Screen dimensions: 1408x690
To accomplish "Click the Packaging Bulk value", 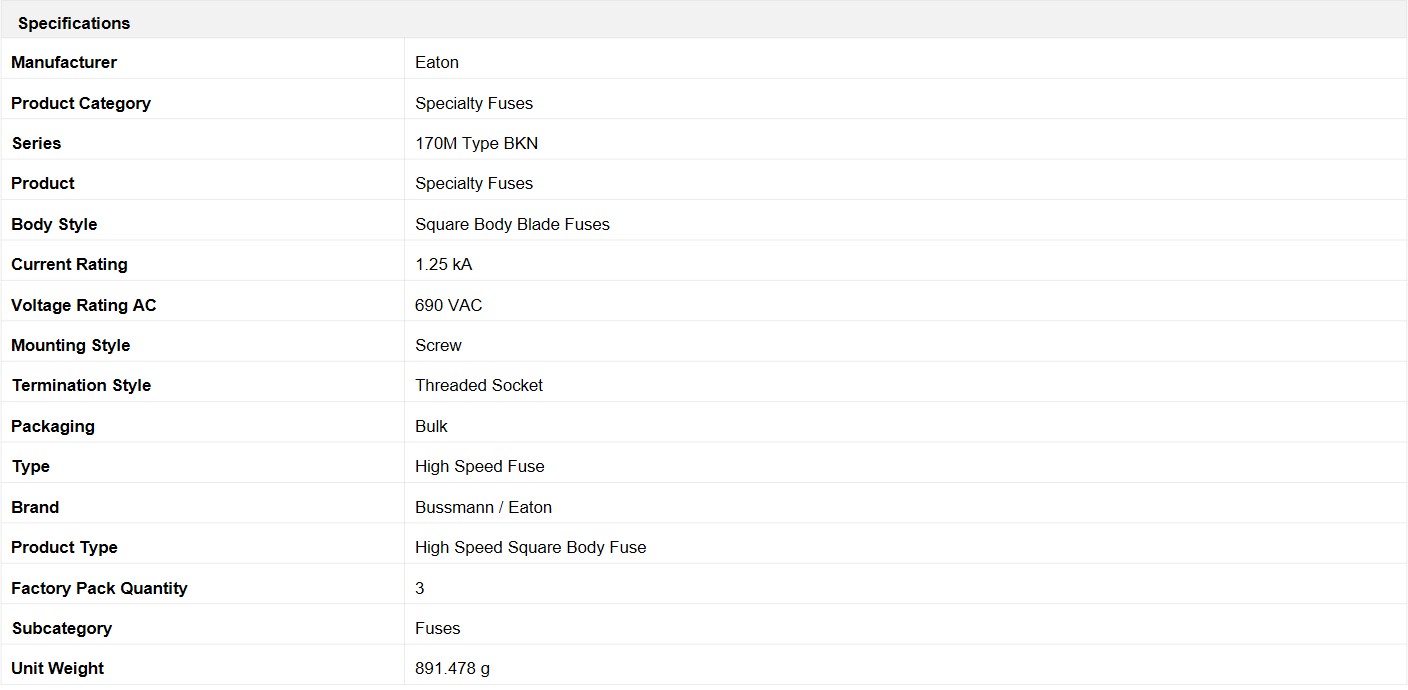I will coord(431,426).
